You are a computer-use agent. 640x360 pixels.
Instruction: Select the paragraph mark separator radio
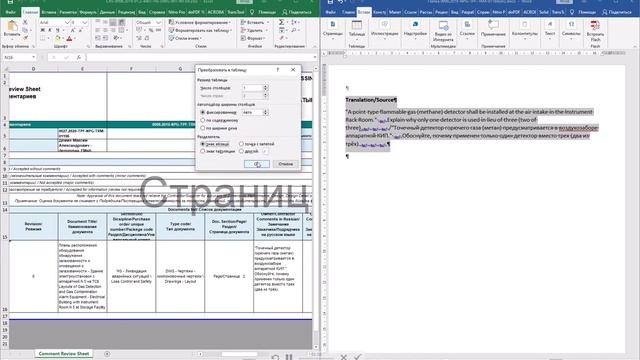[203, 144]
